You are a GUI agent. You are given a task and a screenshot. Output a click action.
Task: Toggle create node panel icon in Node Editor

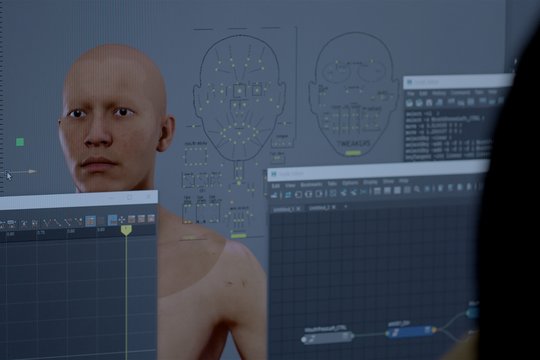pyautogui.click(x=274, y=196)
